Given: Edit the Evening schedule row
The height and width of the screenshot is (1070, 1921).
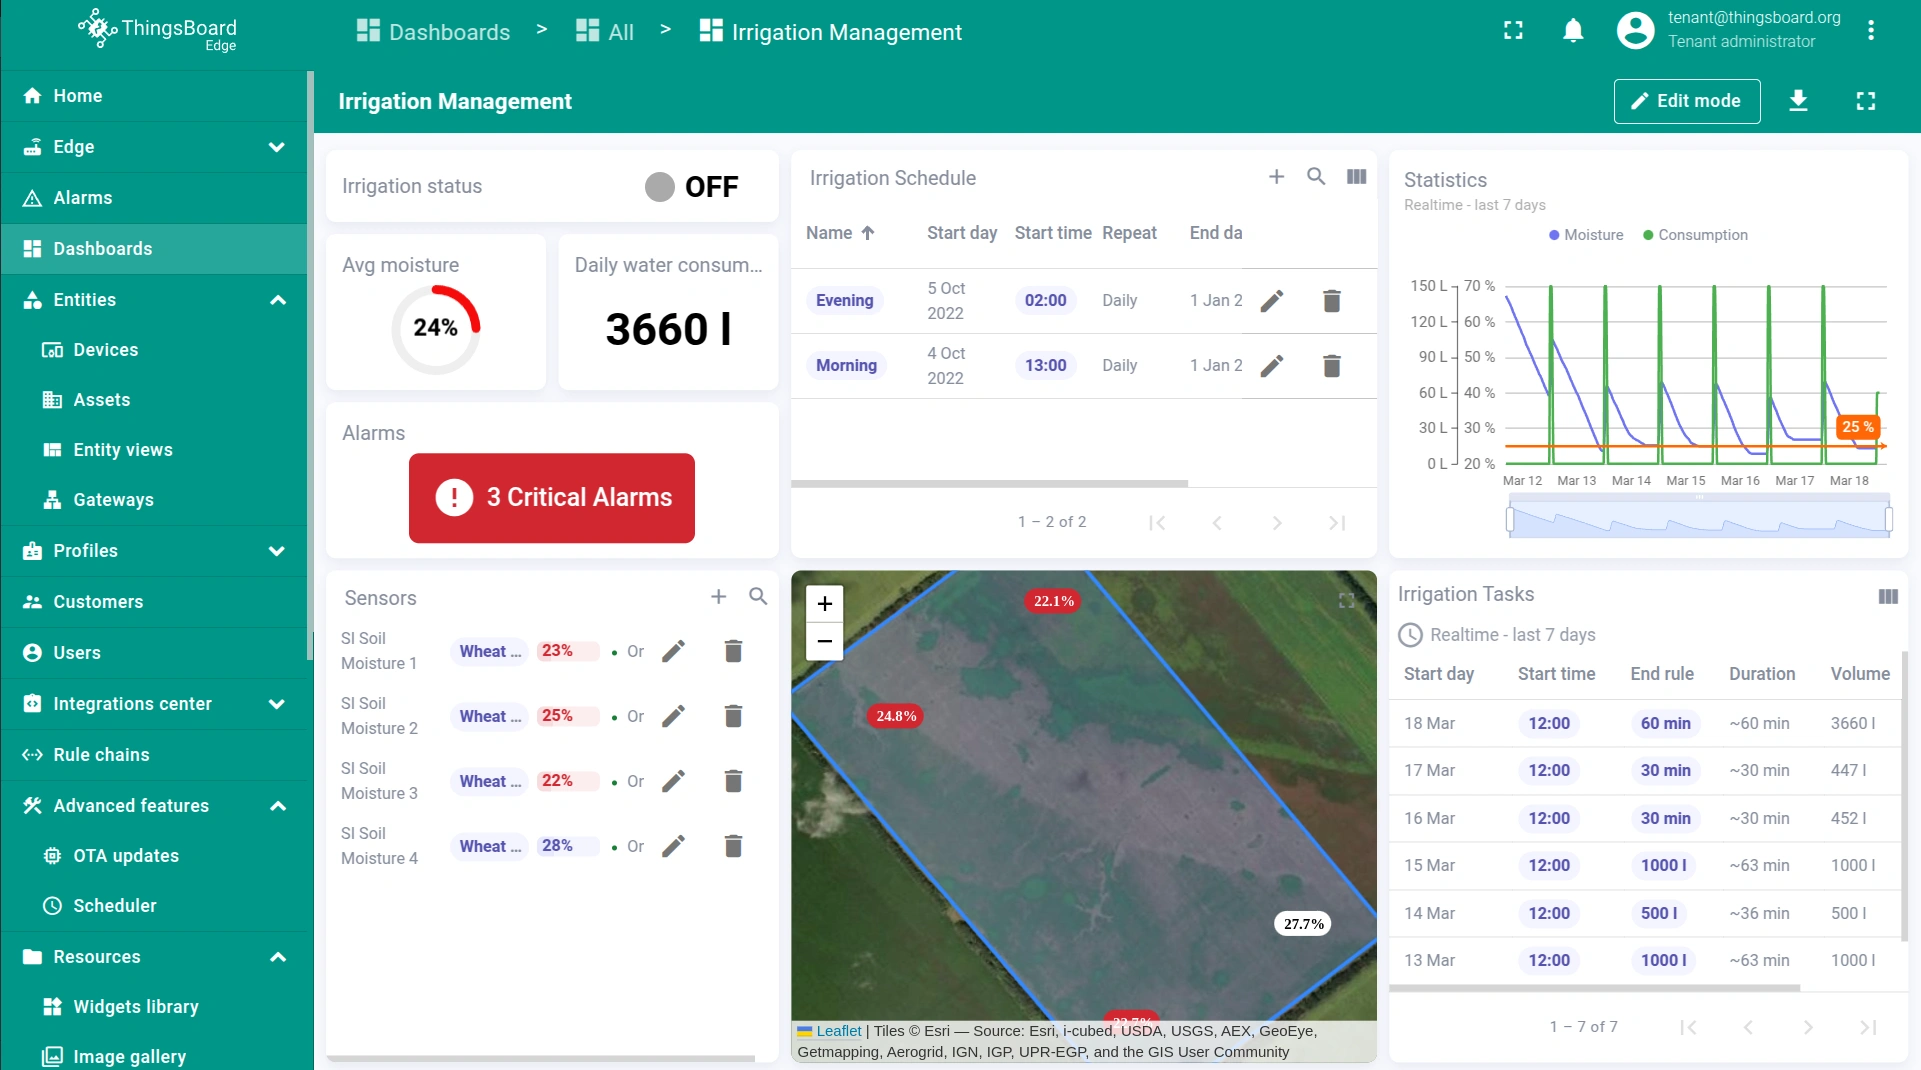Looking at the screenshot, I should pyautogui.click(x=1272, y=301).
